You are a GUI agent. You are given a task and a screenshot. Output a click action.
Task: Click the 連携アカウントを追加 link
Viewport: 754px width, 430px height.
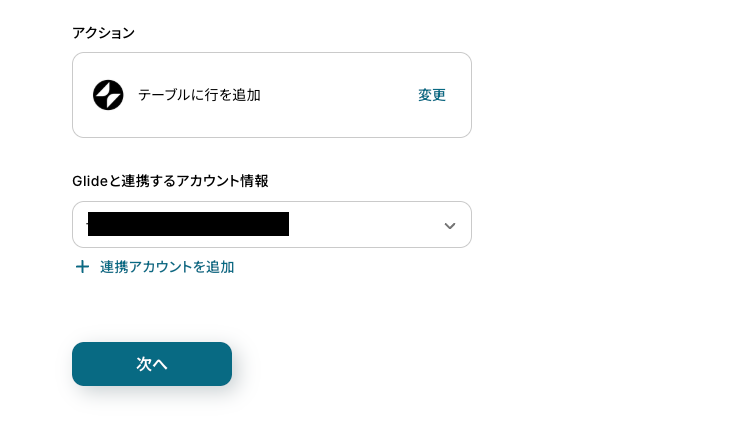point(166,267)
